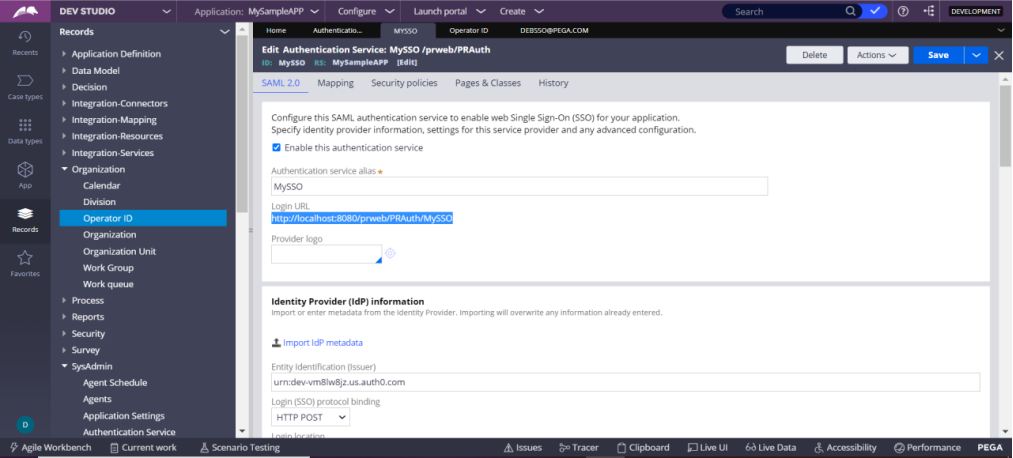The height and width of the screenshot is (458, 1013).
Task: Expand Data Model category
Action: click(64, 70)
